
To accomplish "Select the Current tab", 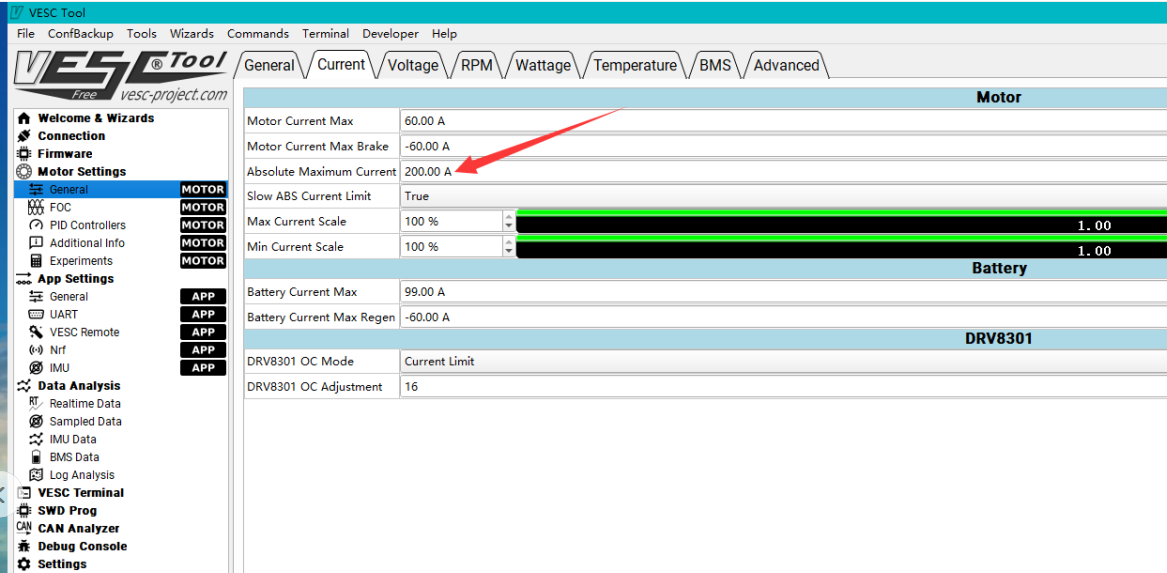I will 341,65.
